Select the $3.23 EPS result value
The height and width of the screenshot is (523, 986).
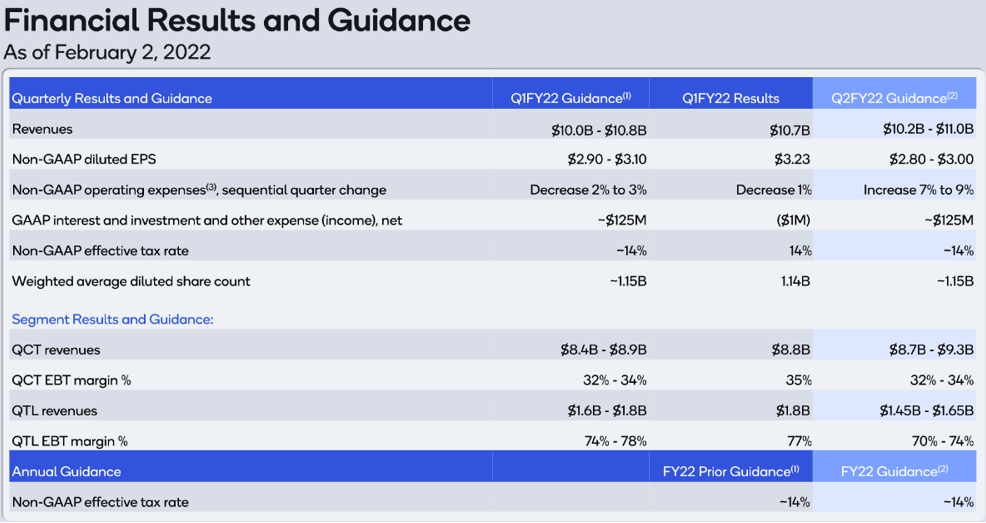792,160
